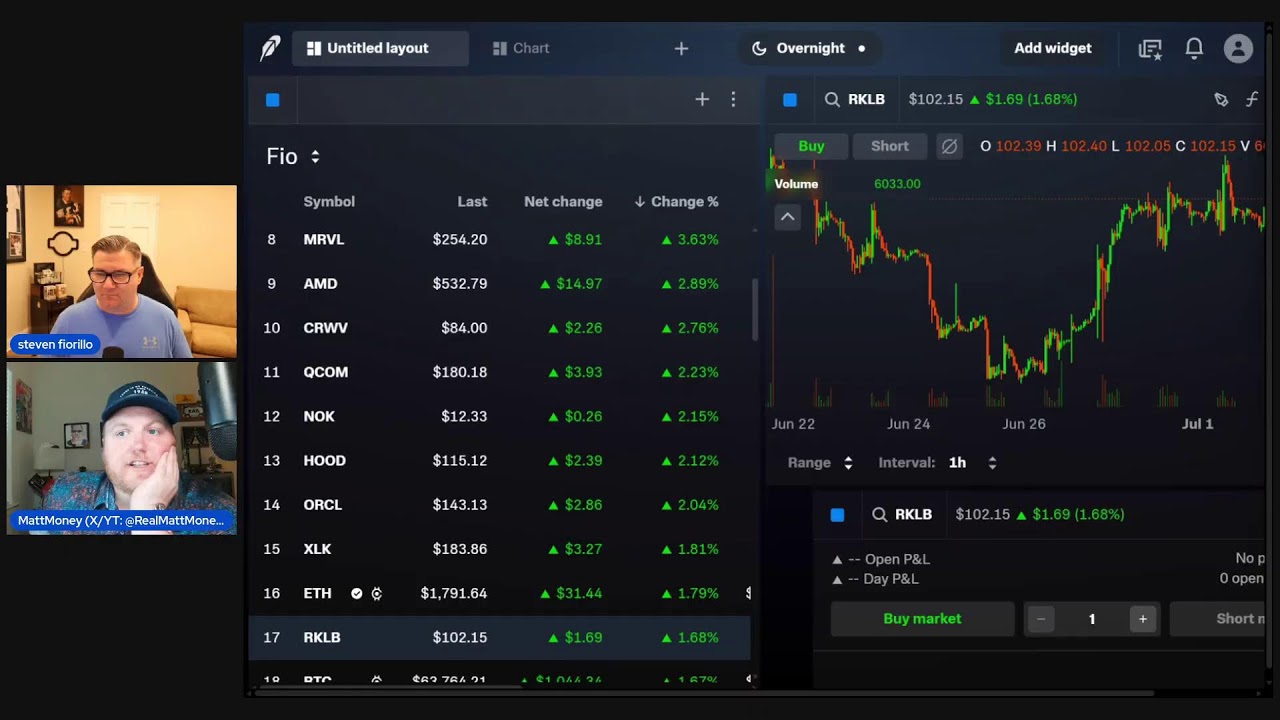1280x720 pixels.
Task: Click the horizontal scrollbar at the bottom
Action: coord(705,692)
